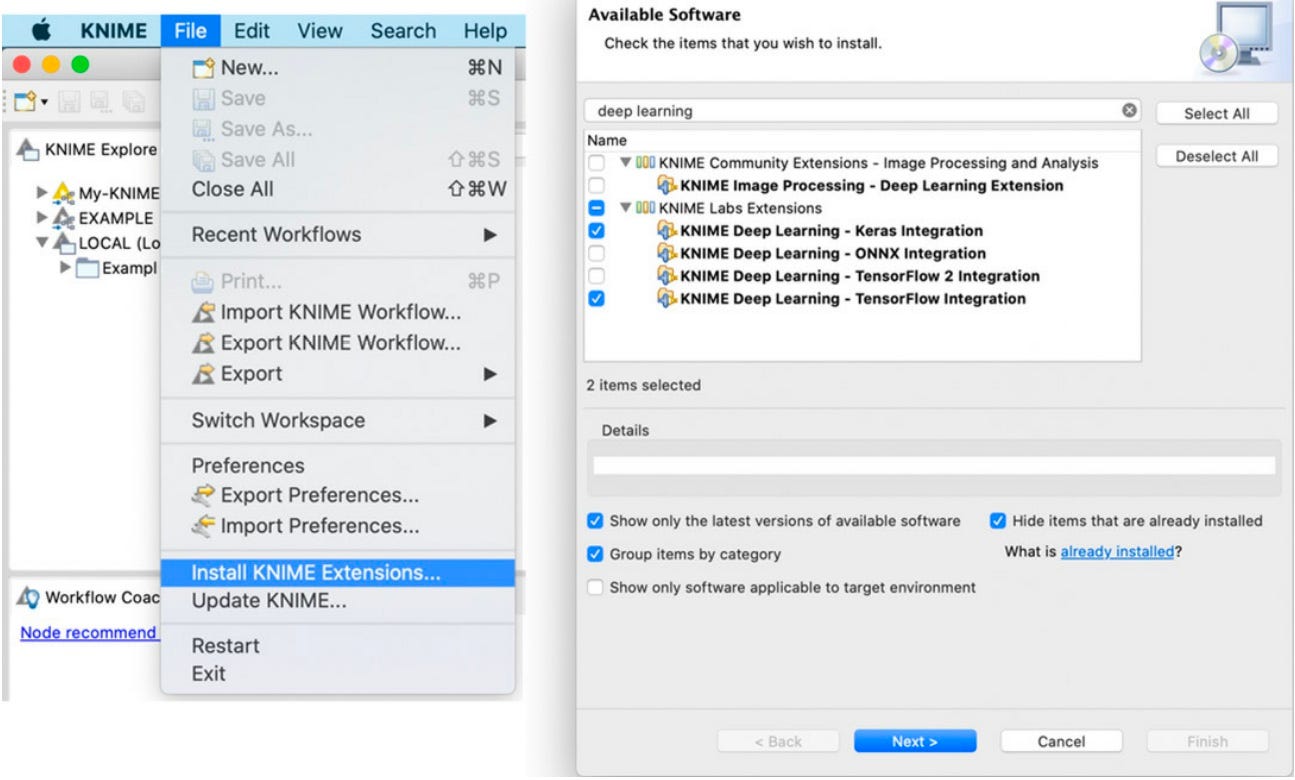The width and height of the screenshot is (1295, 780).
Task: Click the Save As... icon in the File menu
Action: coord(203,129)
